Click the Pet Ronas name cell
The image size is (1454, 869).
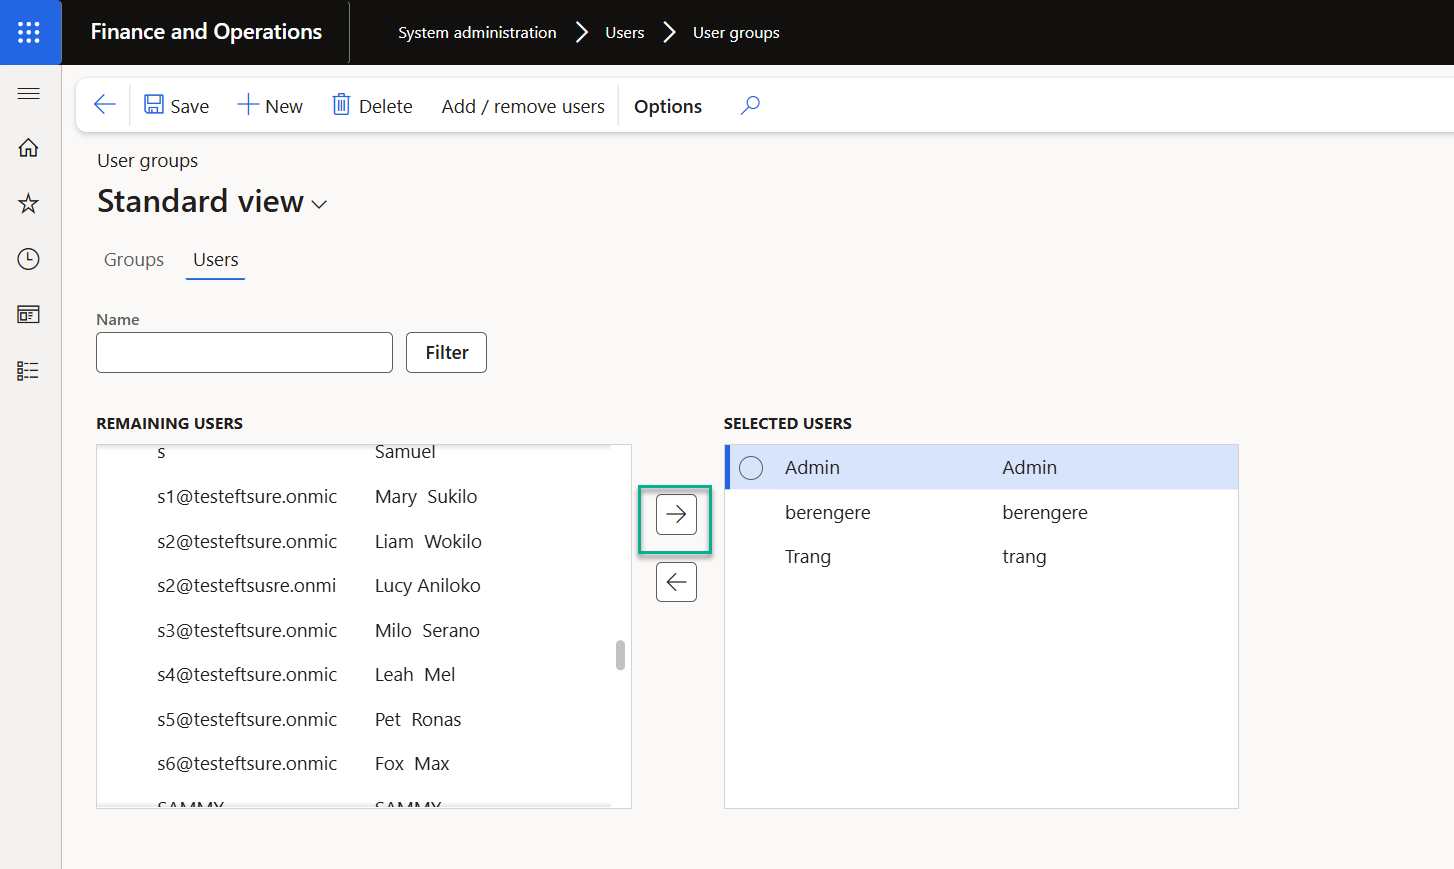[418, 720]
